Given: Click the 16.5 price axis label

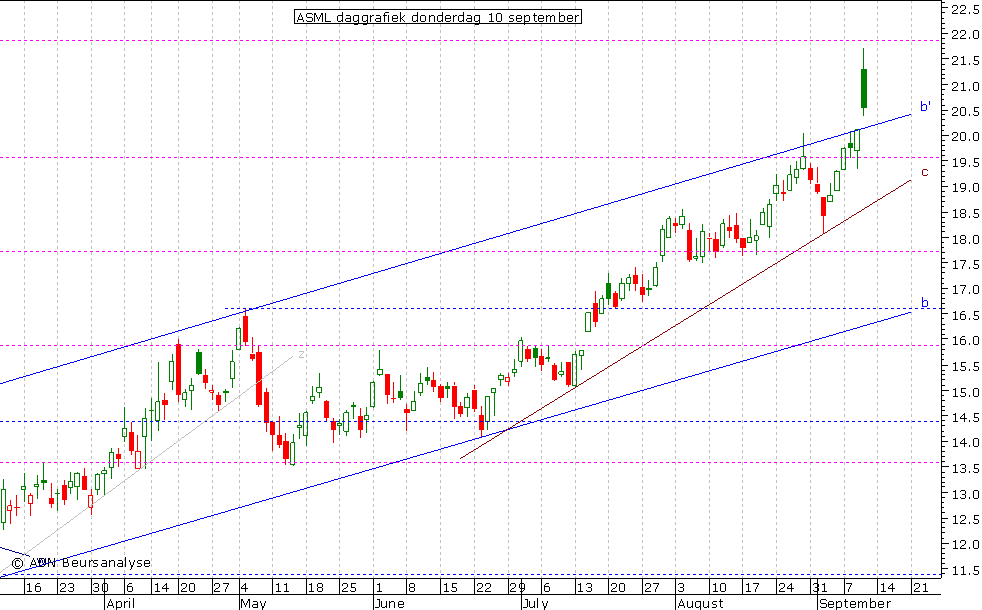Looking at the screenshot, I should 963,316.
